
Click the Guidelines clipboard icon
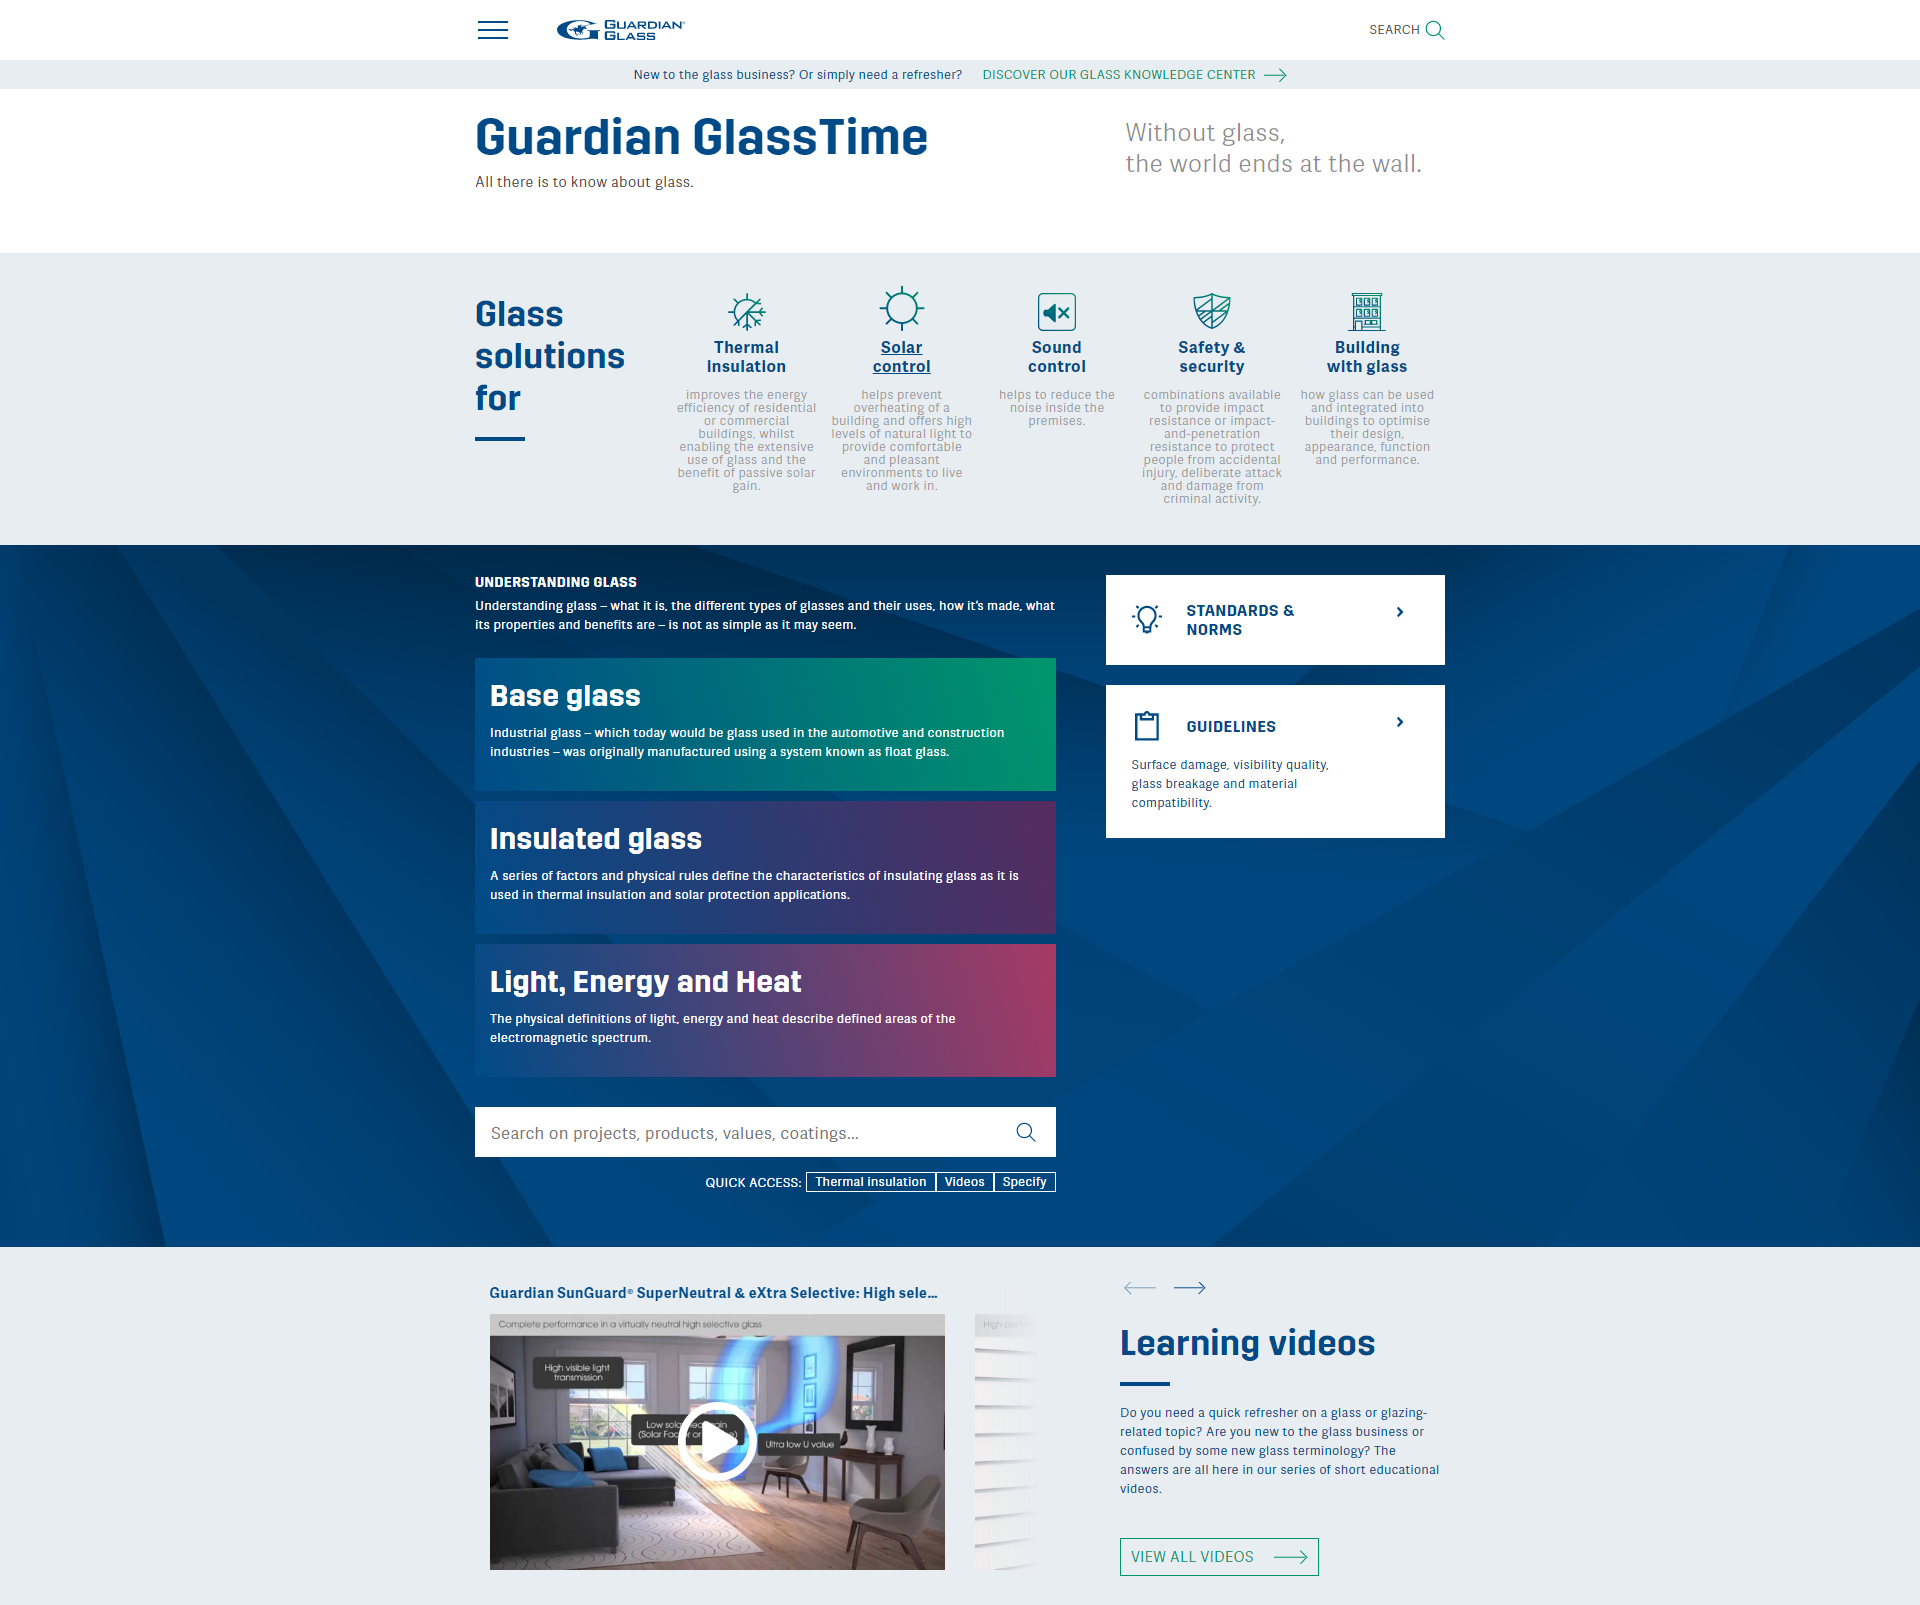(x=1150, y=726)
